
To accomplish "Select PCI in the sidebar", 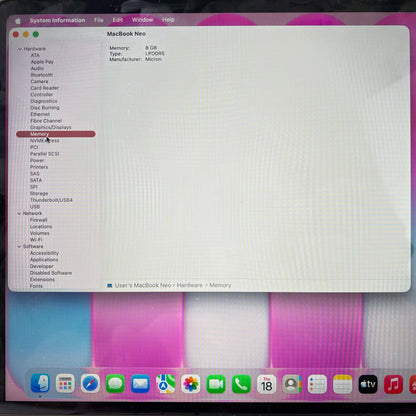I will point(34,147).
